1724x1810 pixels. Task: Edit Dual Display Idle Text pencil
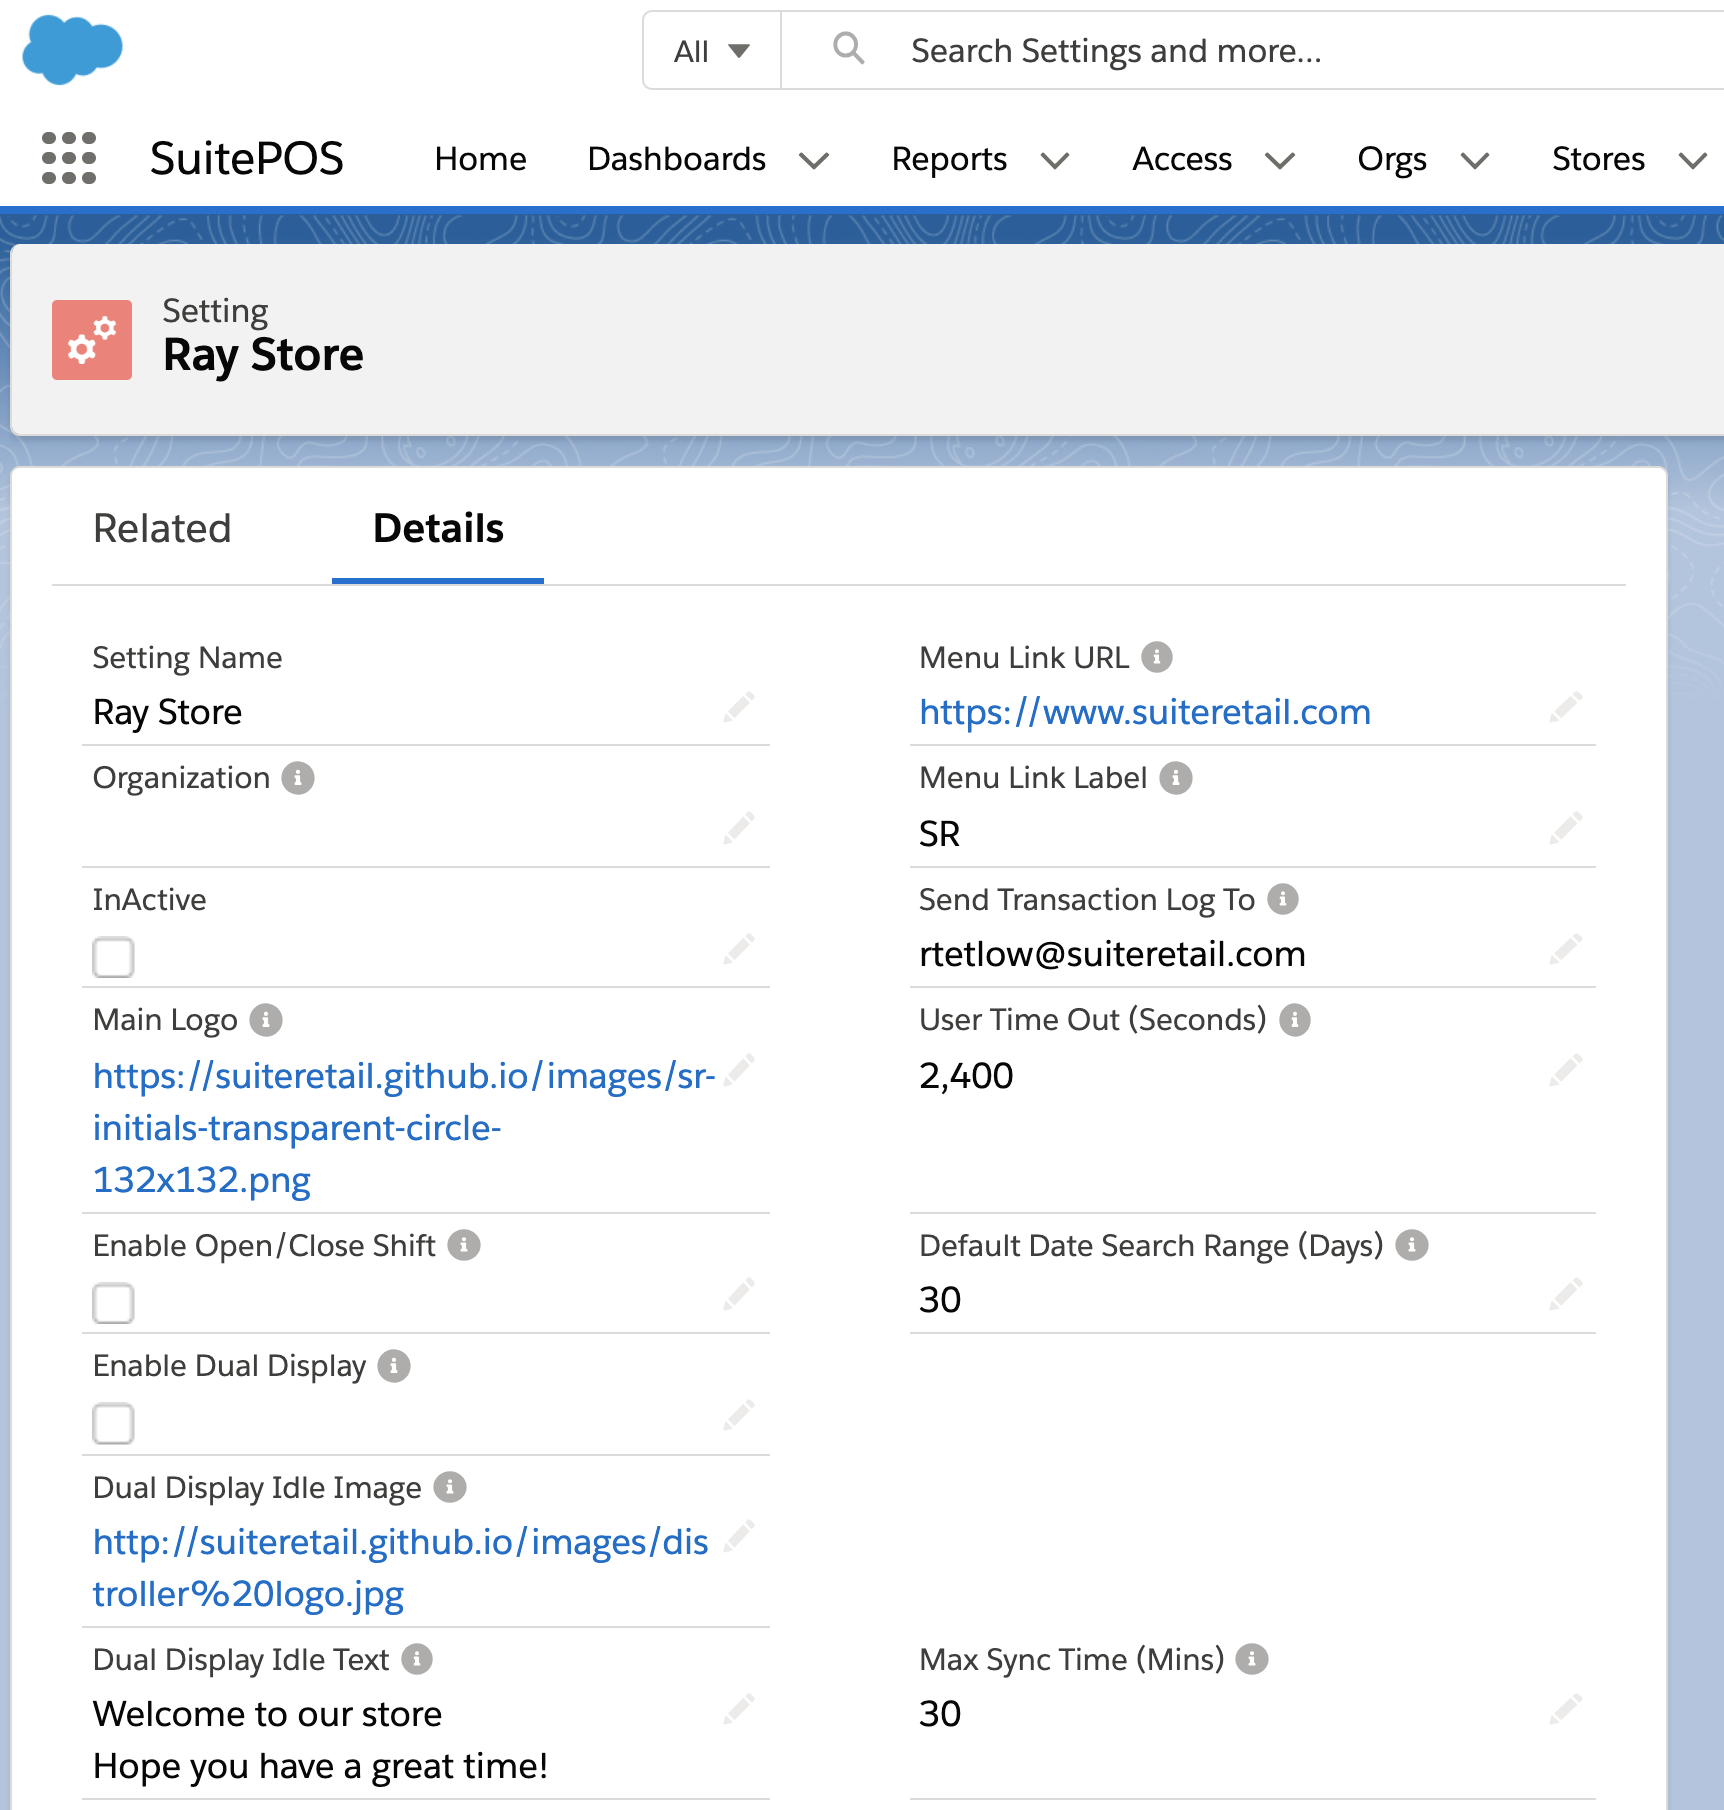click(x=739, y=1708)
